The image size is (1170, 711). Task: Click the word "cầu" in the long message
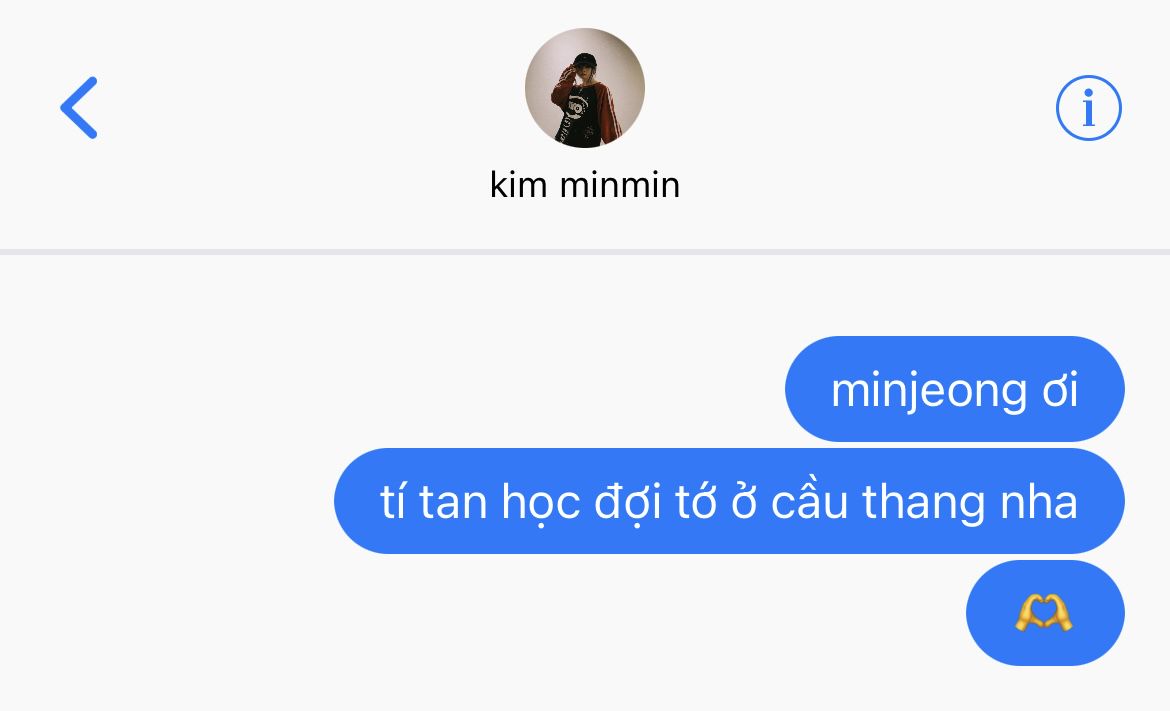[x=810, y=499]
